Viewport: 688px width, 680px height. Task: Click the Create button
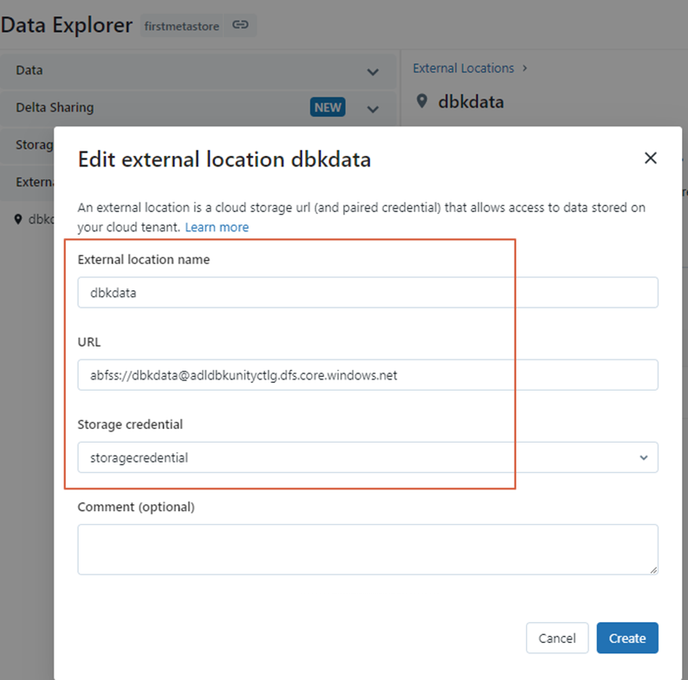pos(627,638)
